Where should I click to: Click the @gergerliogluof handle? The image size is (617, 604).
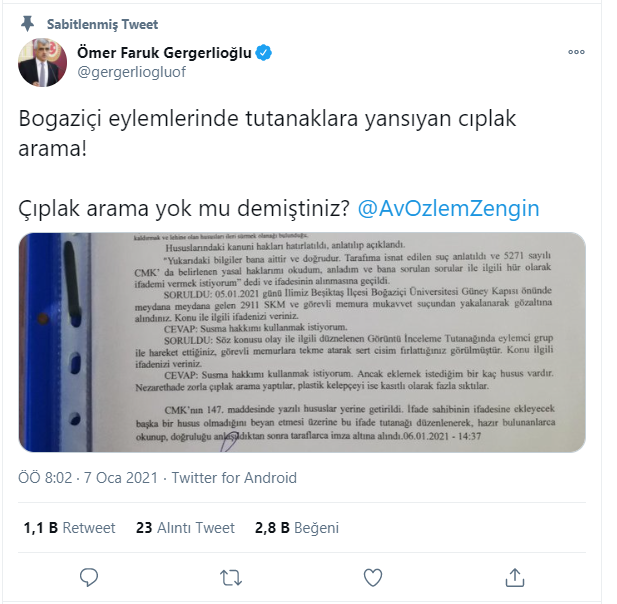(131, 72)
